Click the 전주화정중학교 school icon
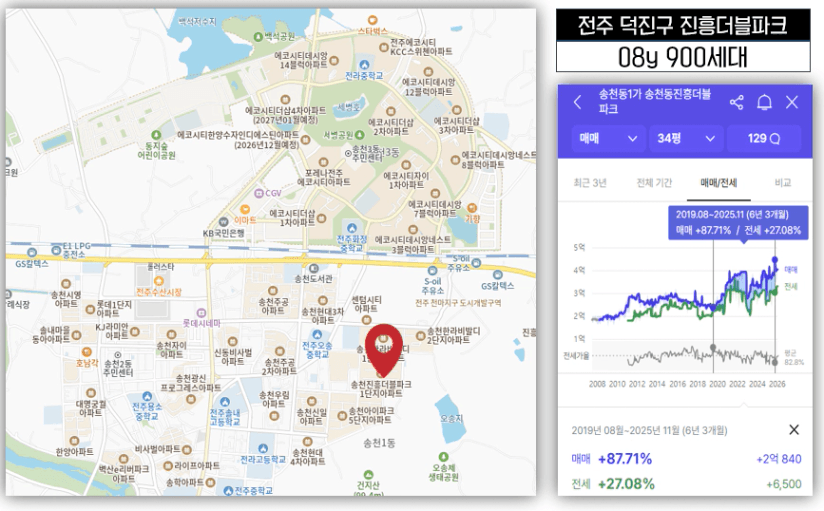Image resolution: width=824 pixels, height=511 pixels. [352, 228]
